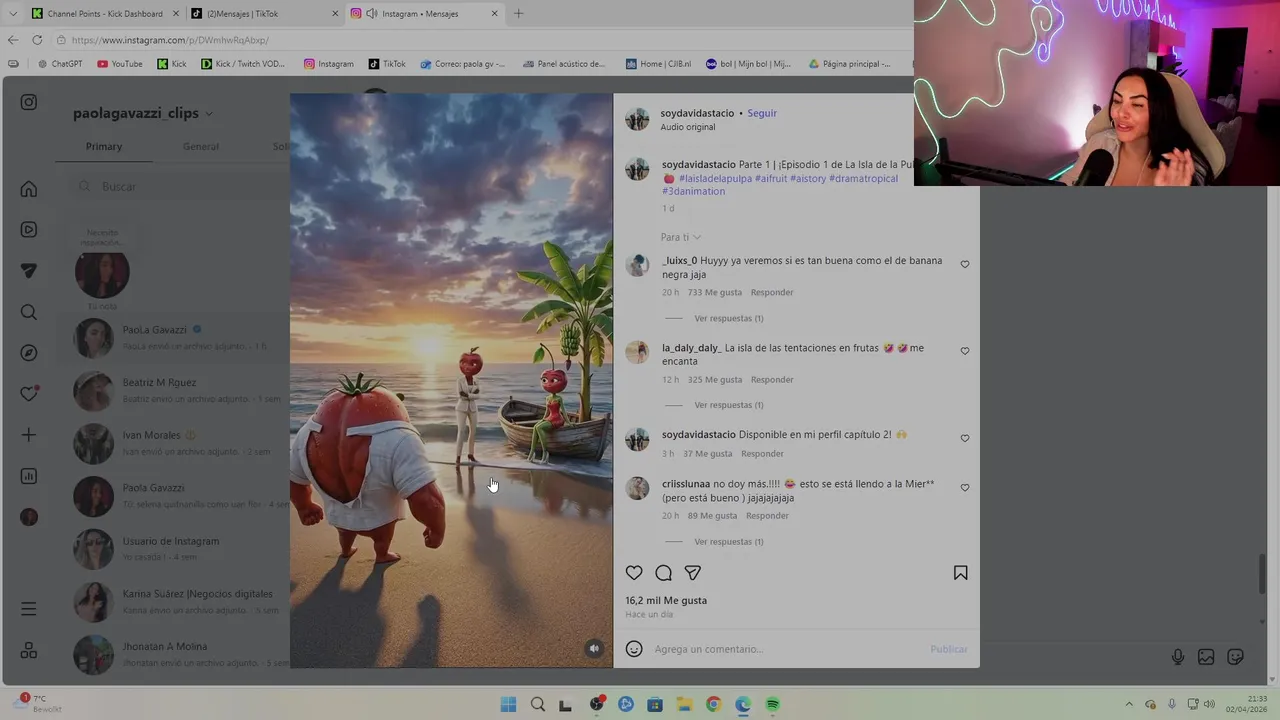Expand replies under crisslunaa's comment

(729, 542)
